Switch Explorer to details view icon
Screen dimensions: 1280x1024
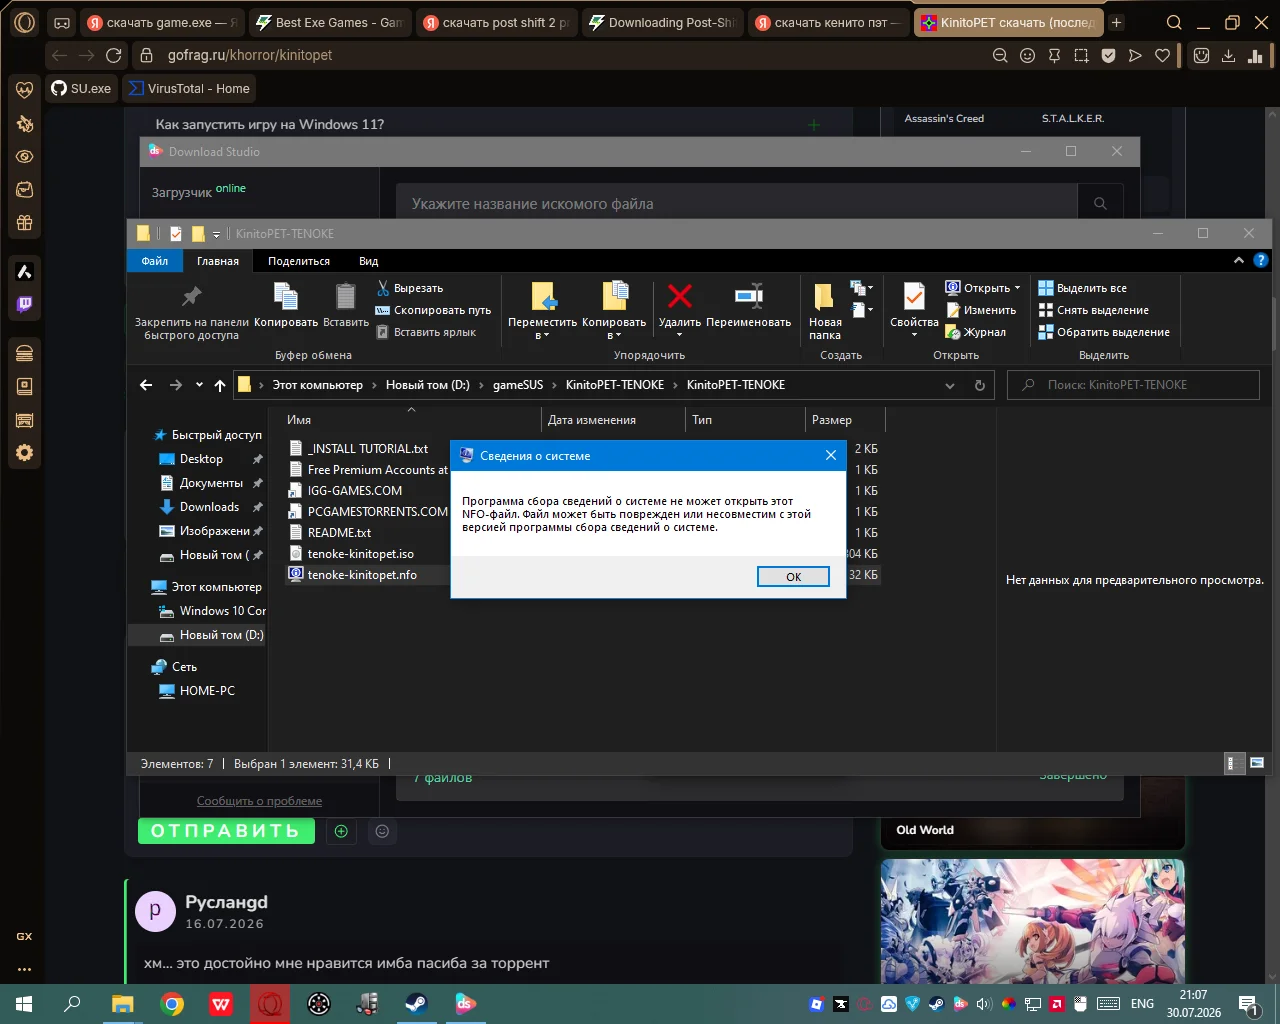tap(1235, 763)
